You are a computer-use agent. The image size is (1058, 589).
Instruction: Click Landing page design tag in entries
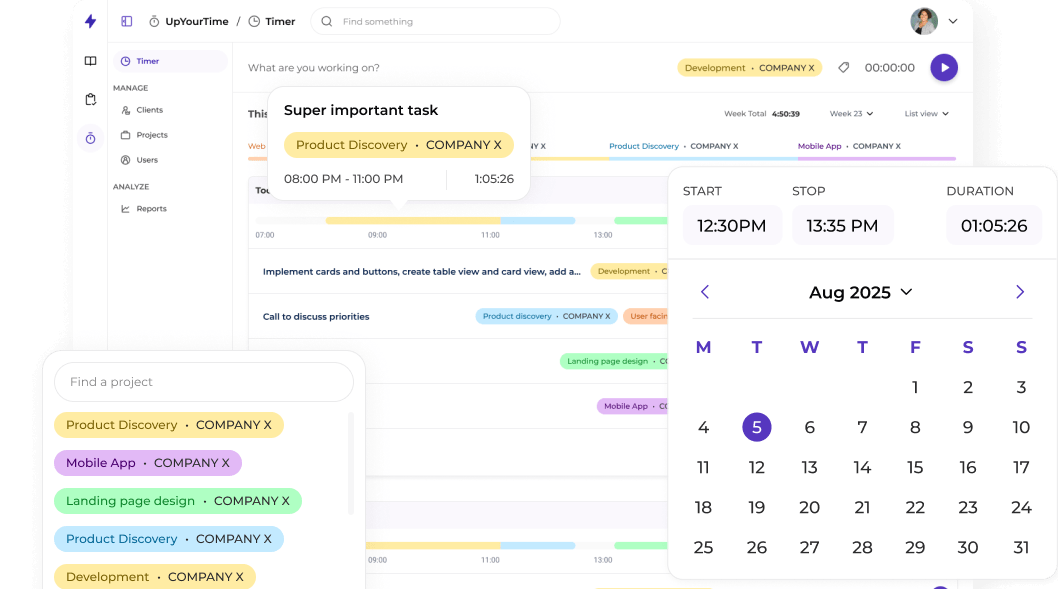pyautogui.click(x=615, y=362)
